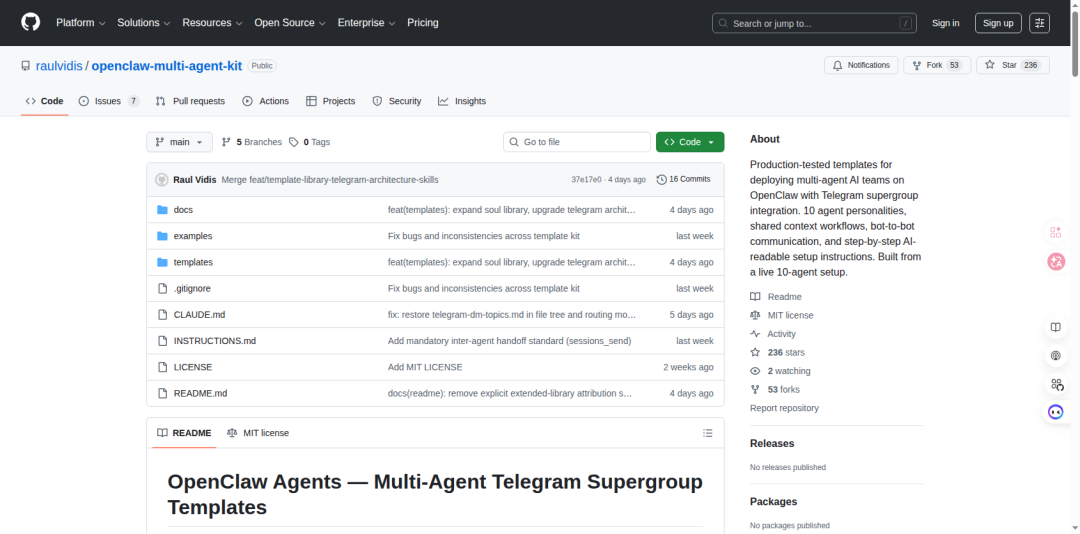Open the Readme link in About
1080x534 pixels.
tap(785, 296)
